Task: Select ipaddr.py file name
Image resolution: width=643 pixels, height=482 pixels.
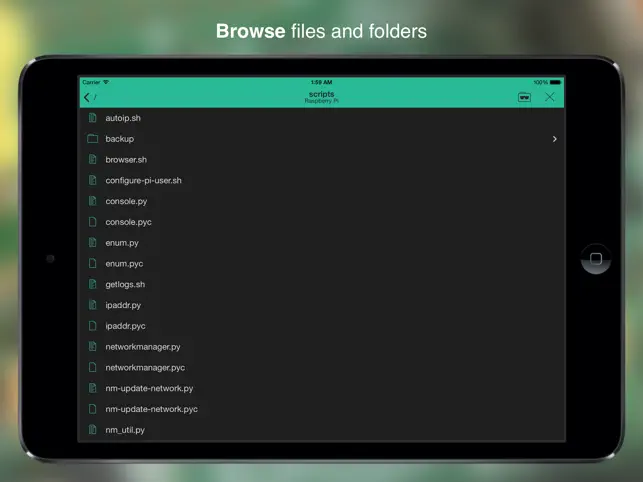Action: tap(123, 306)
